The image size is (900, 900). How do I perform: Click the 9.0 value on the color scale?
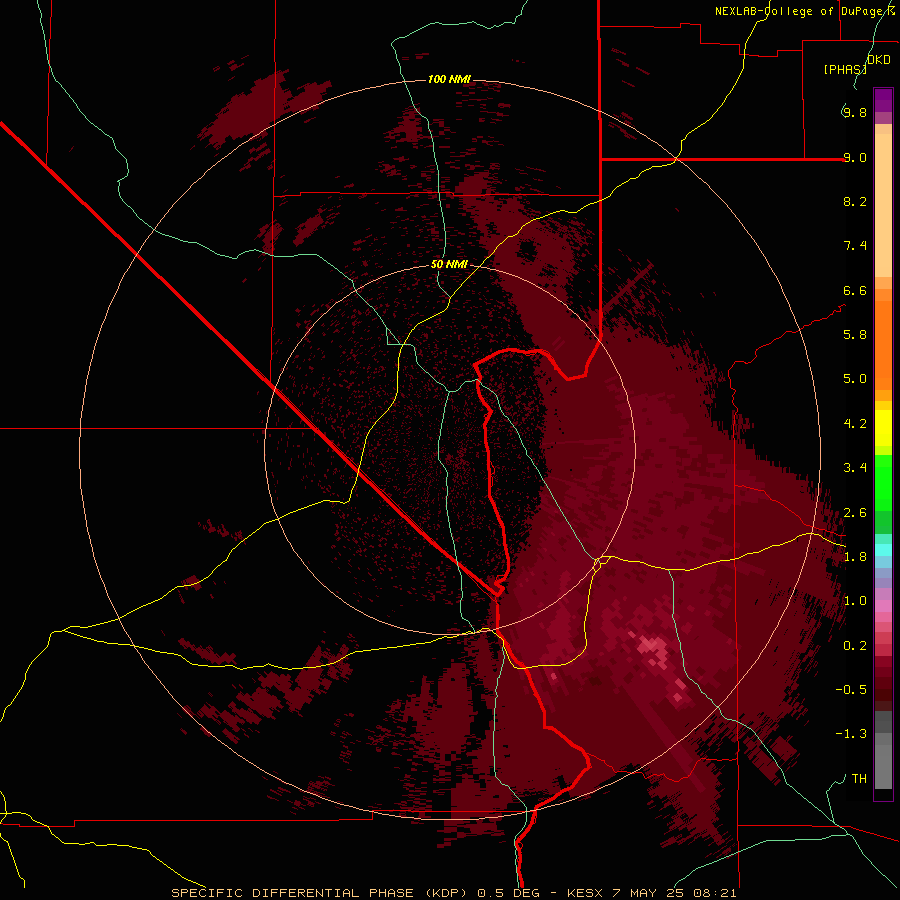855,157
